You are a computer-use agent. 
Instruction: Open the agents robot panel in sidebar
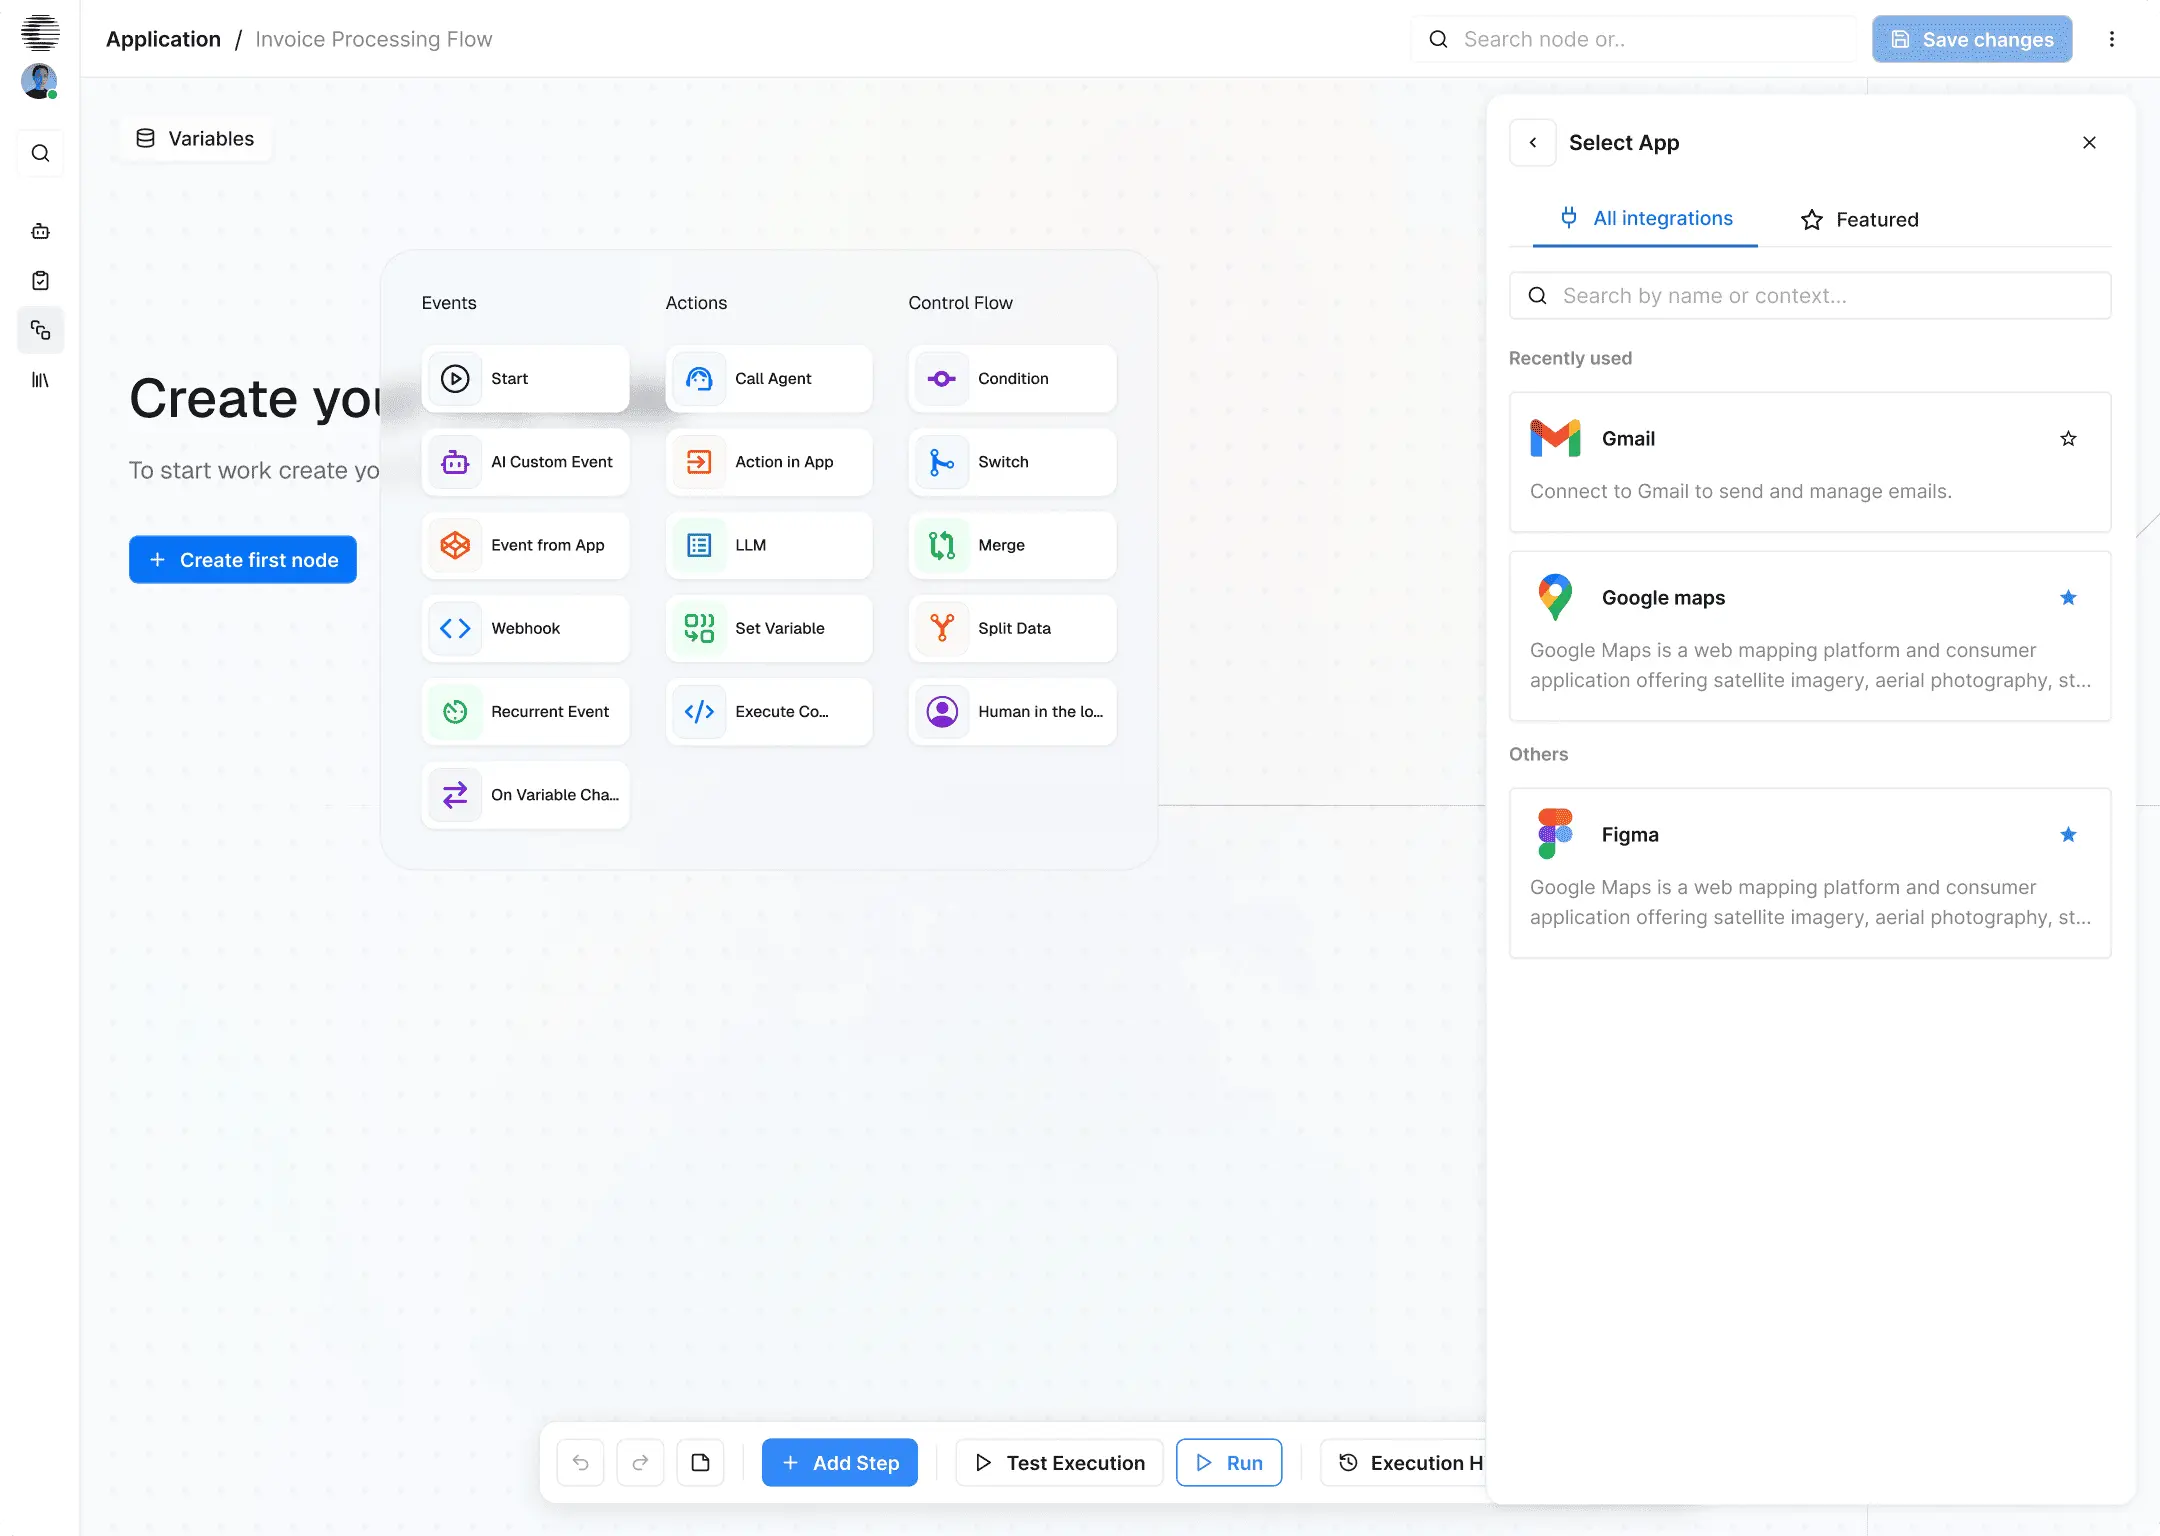click(40, 230)
